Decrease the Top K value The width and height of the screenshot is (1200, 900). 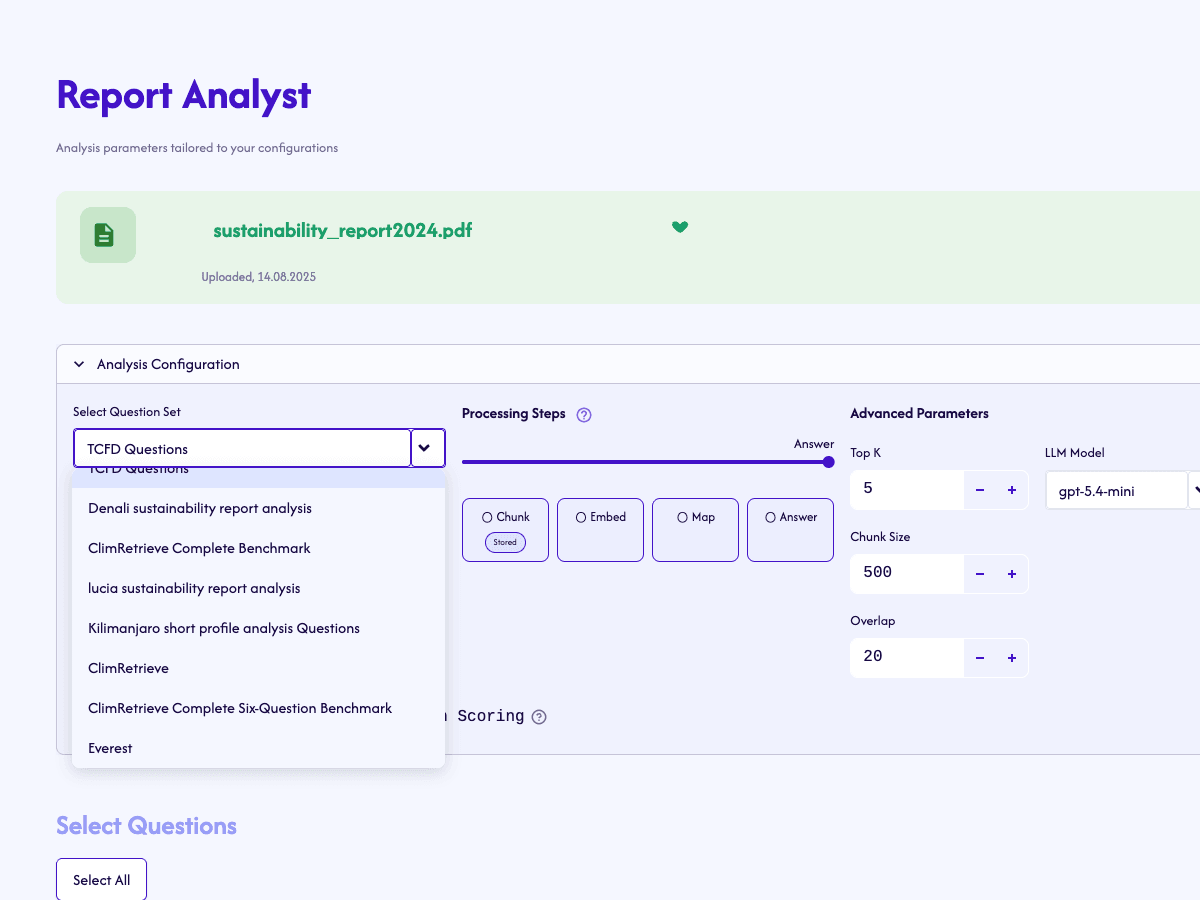tap(980, 490)
